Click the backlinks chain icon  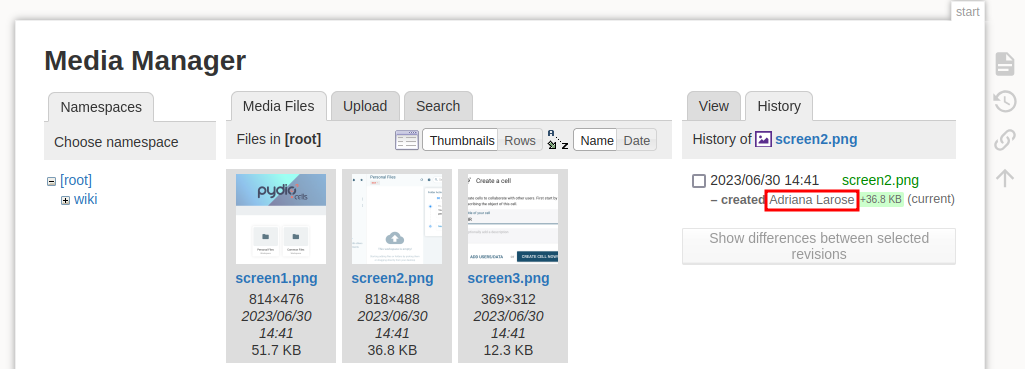coord(1005,140)
